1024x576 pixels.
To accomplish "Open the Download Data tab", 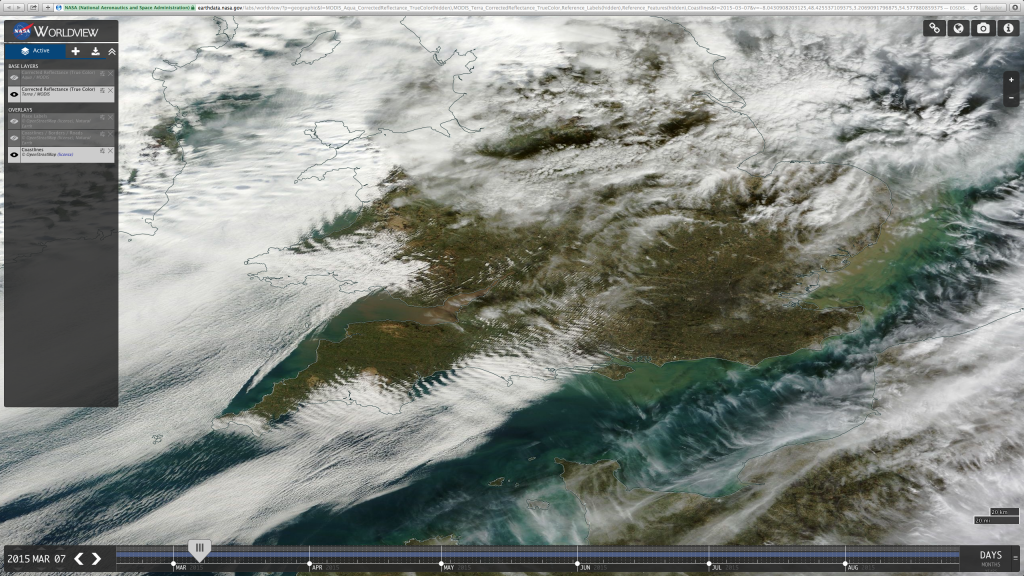I will [x=95, y=51].
